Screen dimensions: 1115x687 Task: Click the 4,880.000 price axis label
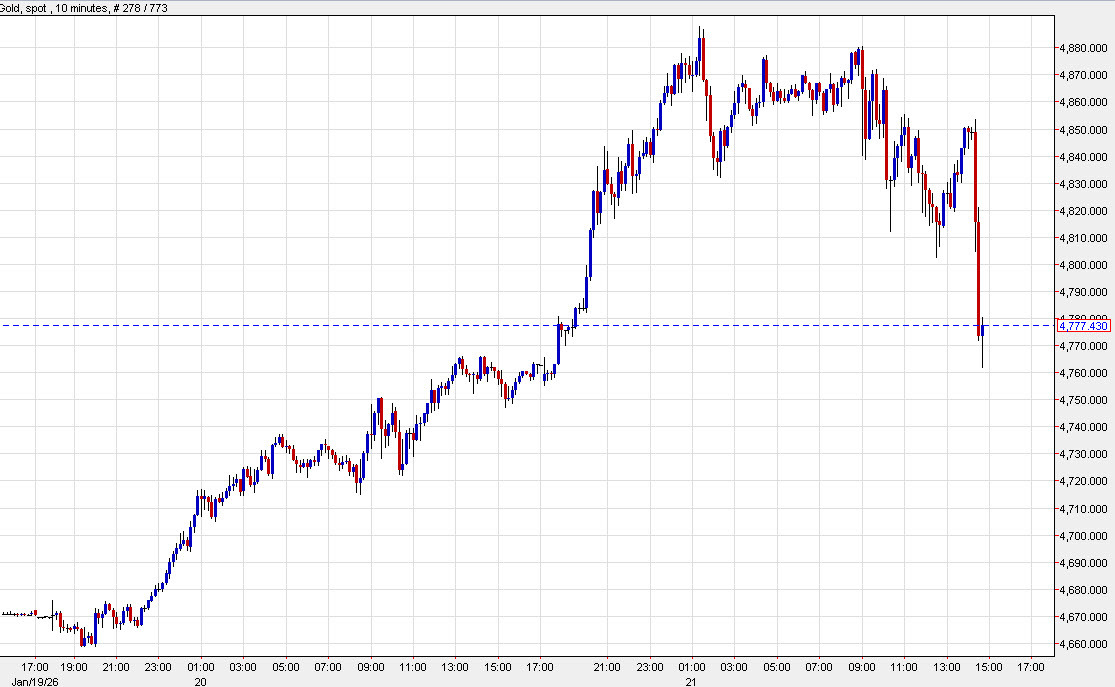point(1086,46)
